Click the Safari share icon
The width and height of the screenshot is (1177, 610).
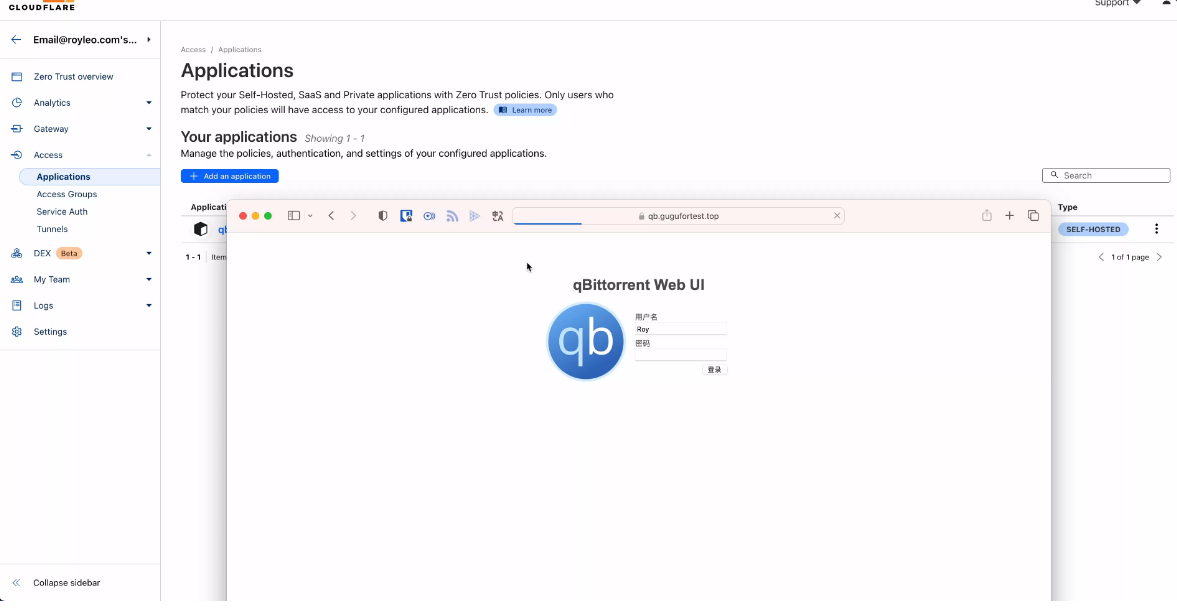tap(987, 216)
